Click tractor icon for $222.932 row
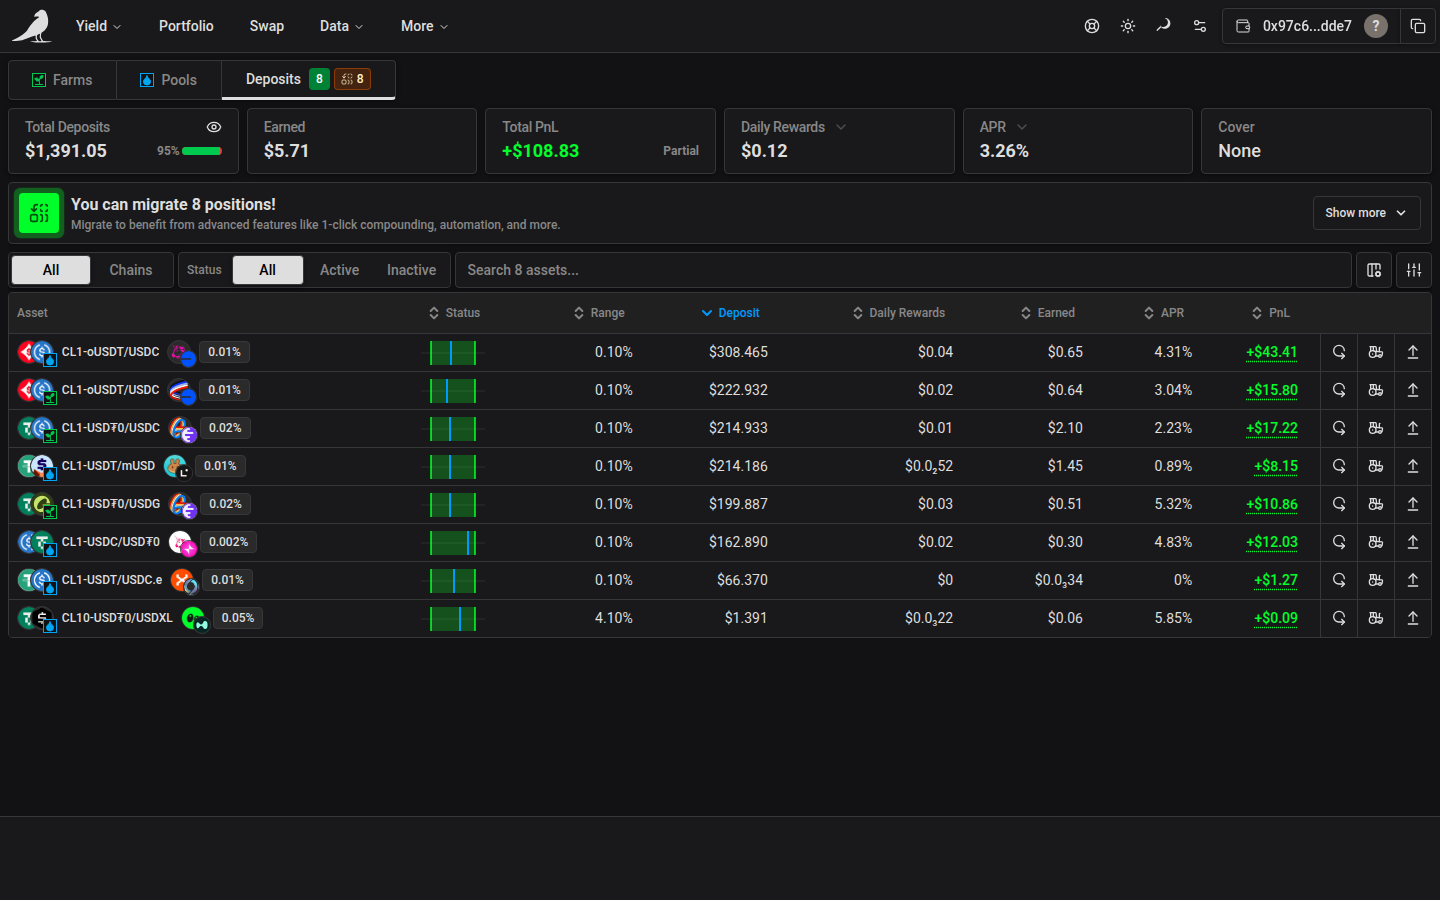 pyautogui.click(x=1376, y=390)
